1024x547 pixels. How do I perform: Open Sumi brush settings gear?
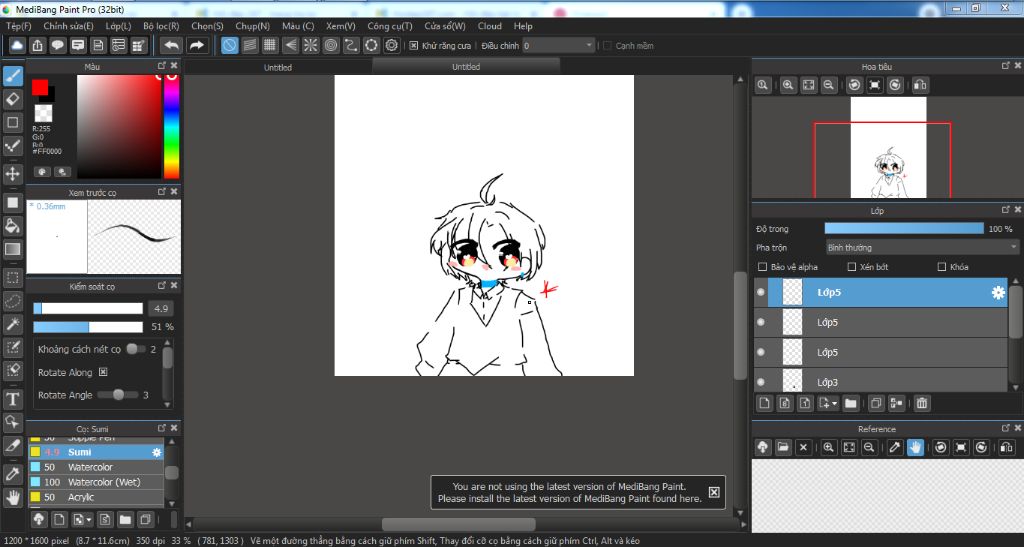(157, 452)
